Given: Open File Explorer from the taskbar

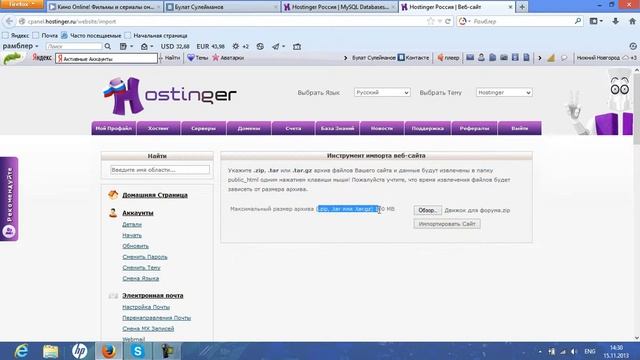Looking at the screenshot, I should [51, 351].
